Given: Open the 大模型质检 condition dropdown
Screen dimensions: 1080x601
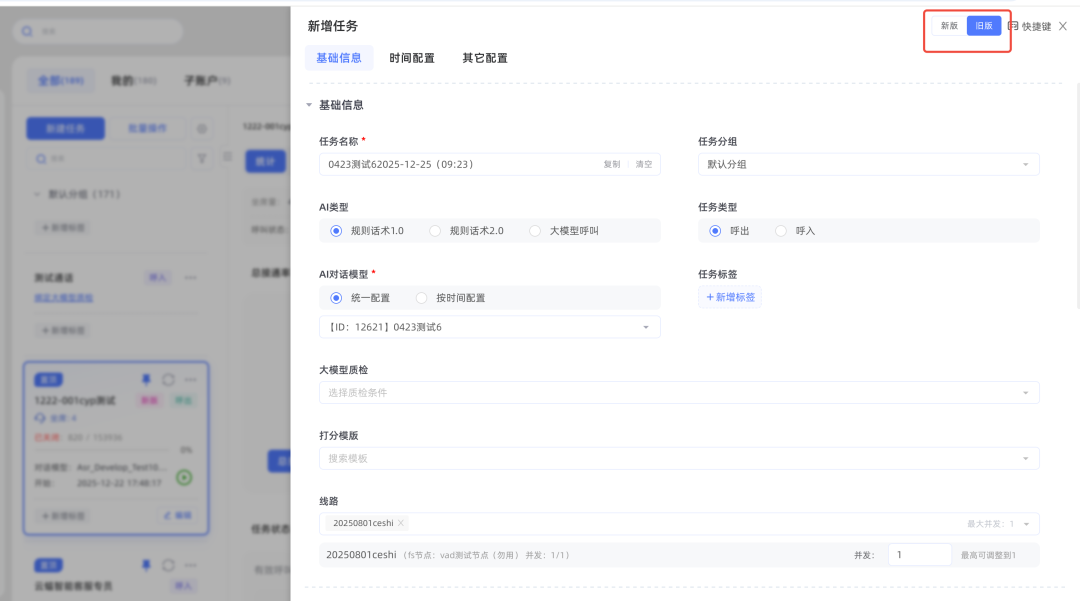Looking at the screenshot, I should pyautogui.click(x=678, y=393).
